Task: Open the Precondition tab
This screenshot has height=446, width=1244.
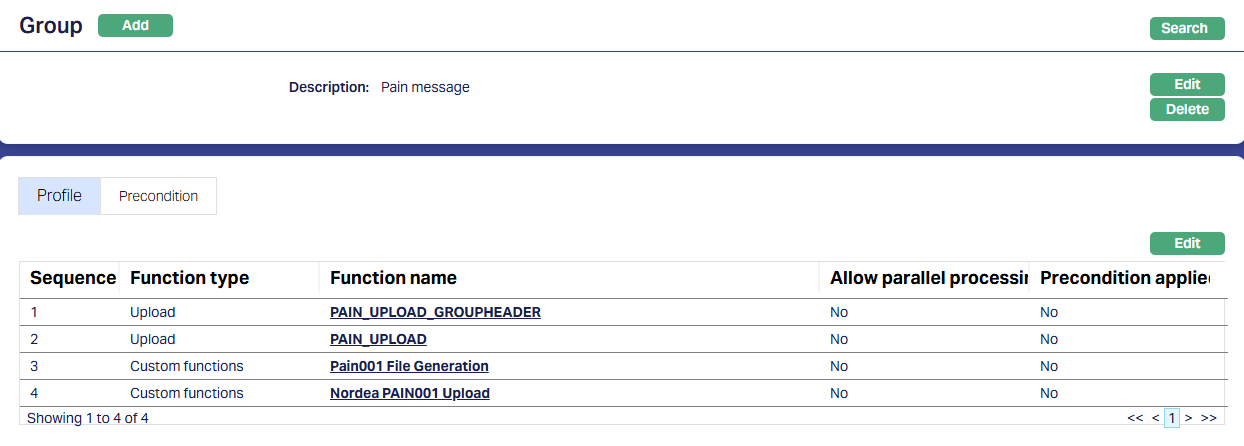Action: (158, 196)
